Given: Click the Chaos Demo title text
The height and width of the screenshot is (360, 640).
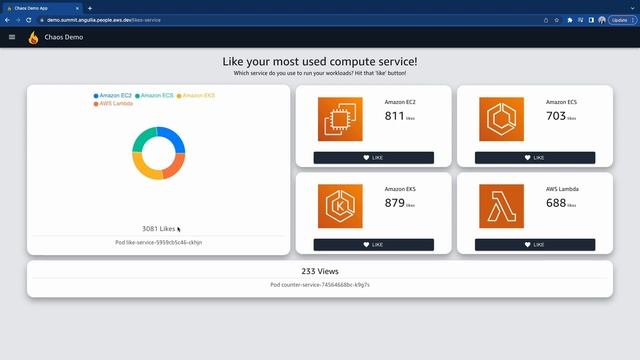Looking at the screenshot, I should [64, 37].
